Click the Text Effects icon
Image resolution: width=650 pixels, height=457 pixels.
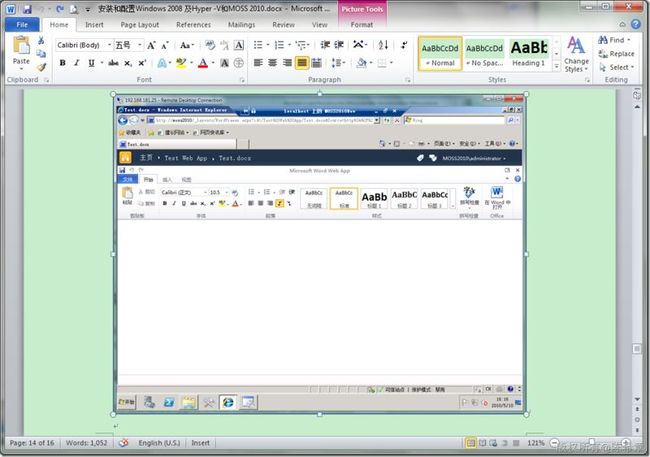click(x=162, y=63)
